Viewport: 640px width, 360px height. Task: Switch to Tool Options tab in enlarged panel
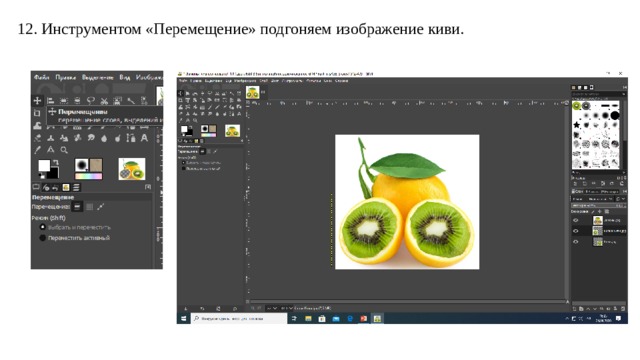(36, 187)
